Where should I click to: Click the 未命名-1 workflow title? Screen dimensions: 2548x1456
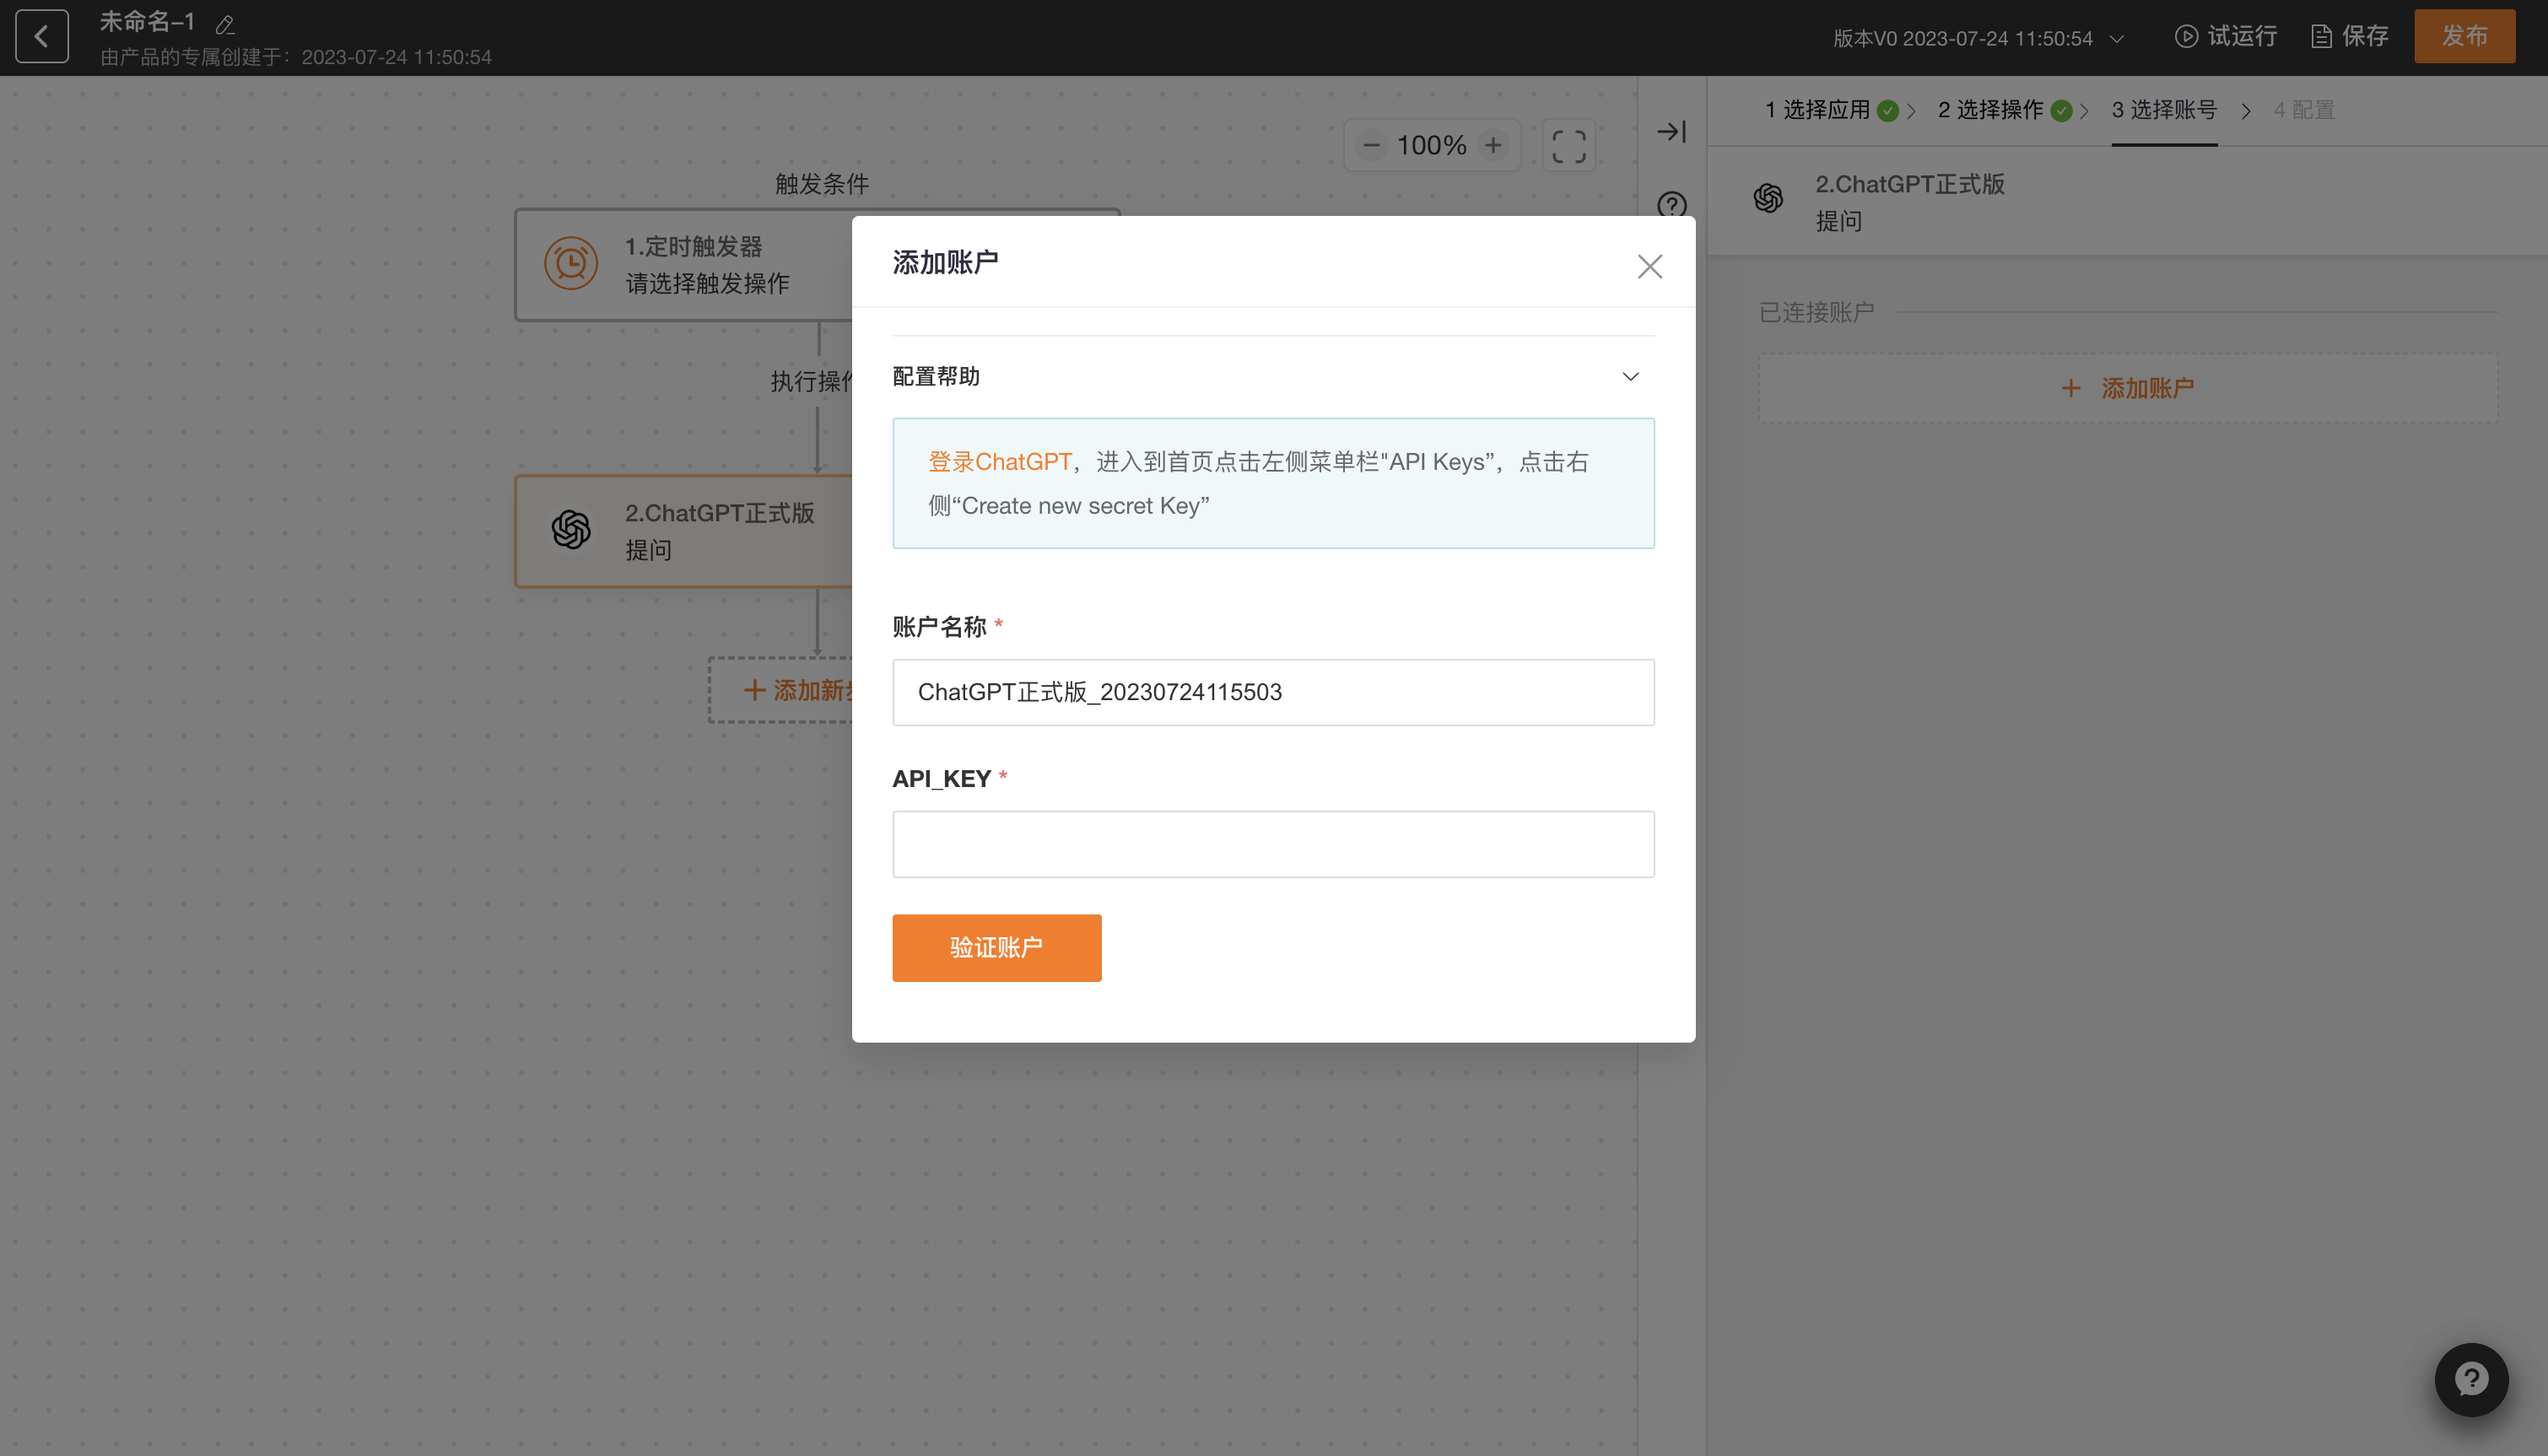pyautogui.click(x=147, y=22)
